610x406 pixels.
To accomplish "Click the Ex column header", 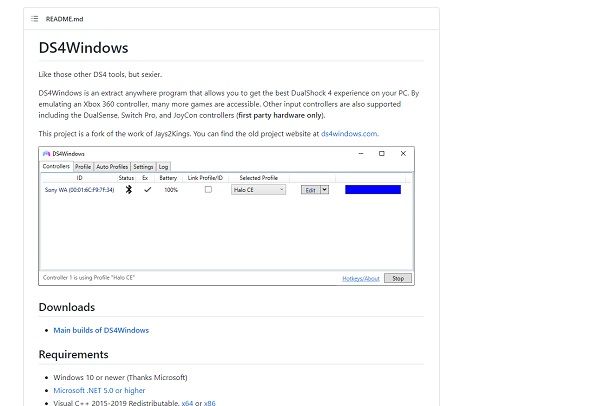I will pyautogui.click(x=145, y=178).
